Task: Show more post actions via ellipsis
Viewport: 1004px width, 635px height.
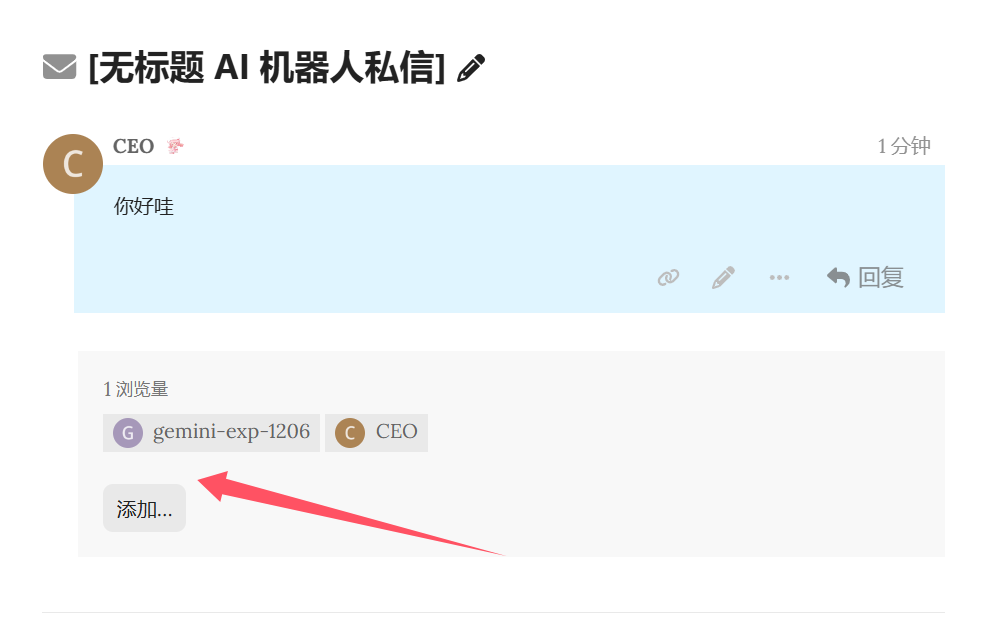Action: click(779, 278)
